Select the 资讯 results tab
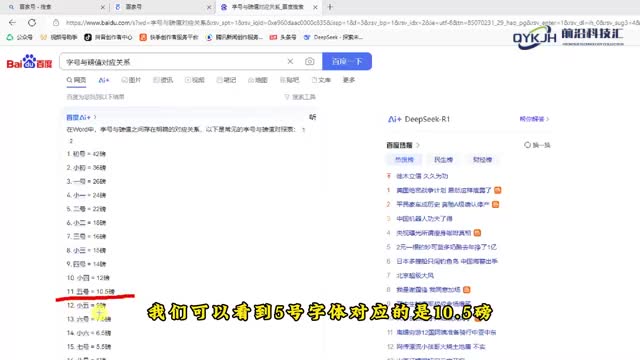 click(x=163, y=80)
